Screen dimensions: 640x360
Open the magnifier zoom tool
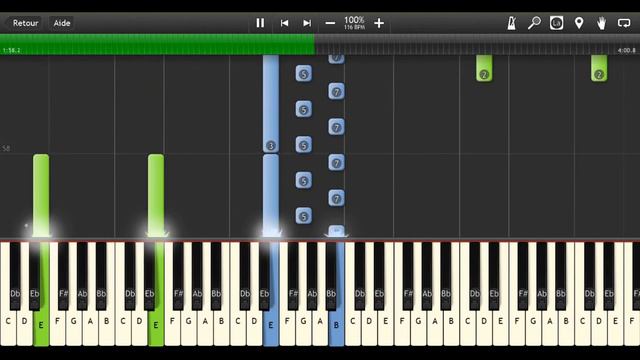(534, 23)
